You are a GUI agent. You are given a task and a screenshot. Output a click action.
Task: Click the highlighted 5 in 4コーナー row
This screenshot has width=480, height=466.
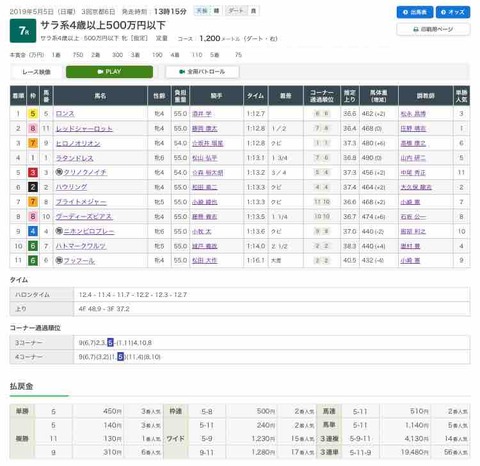[x=121, y=357]
